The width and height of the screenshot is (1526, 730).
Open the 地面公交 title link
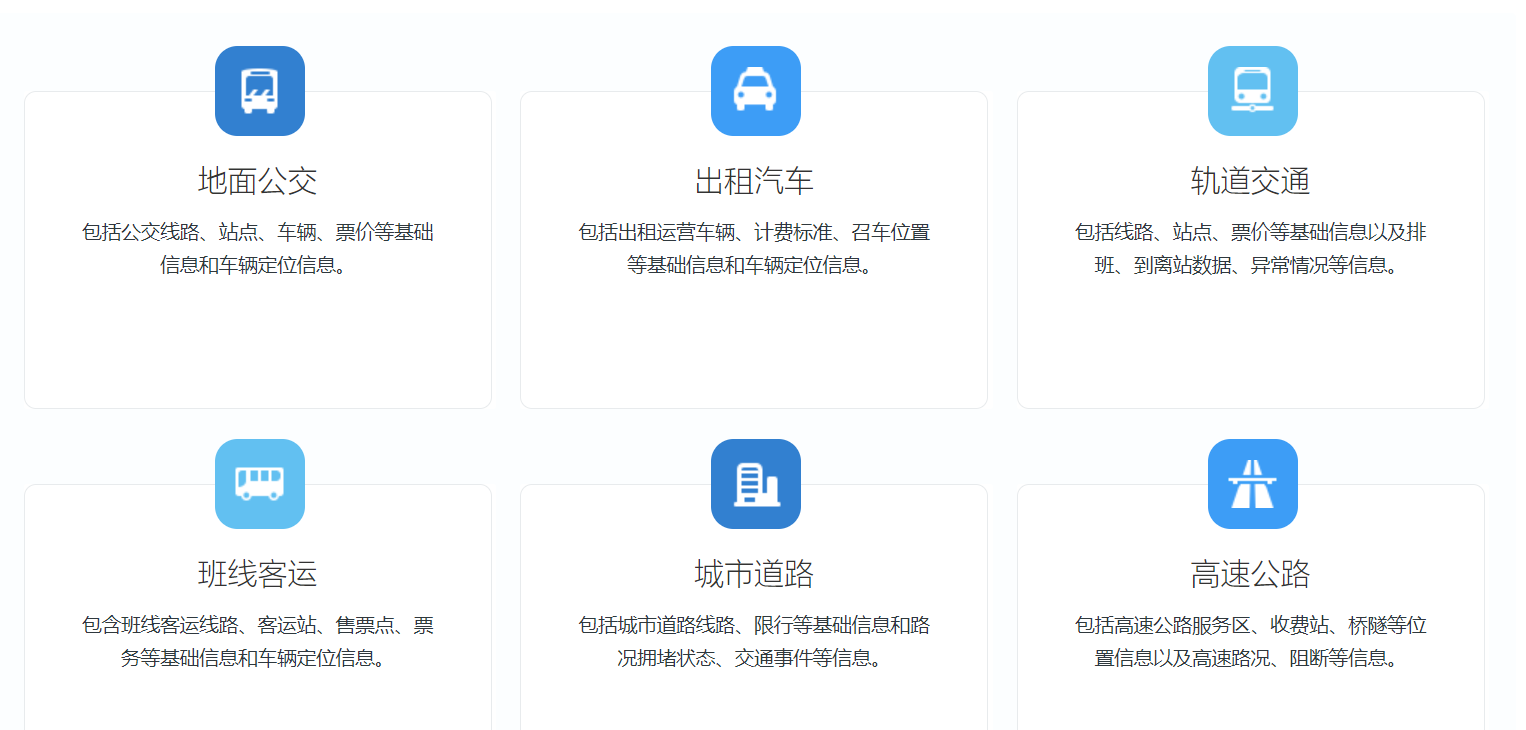[x=258, y=181]
